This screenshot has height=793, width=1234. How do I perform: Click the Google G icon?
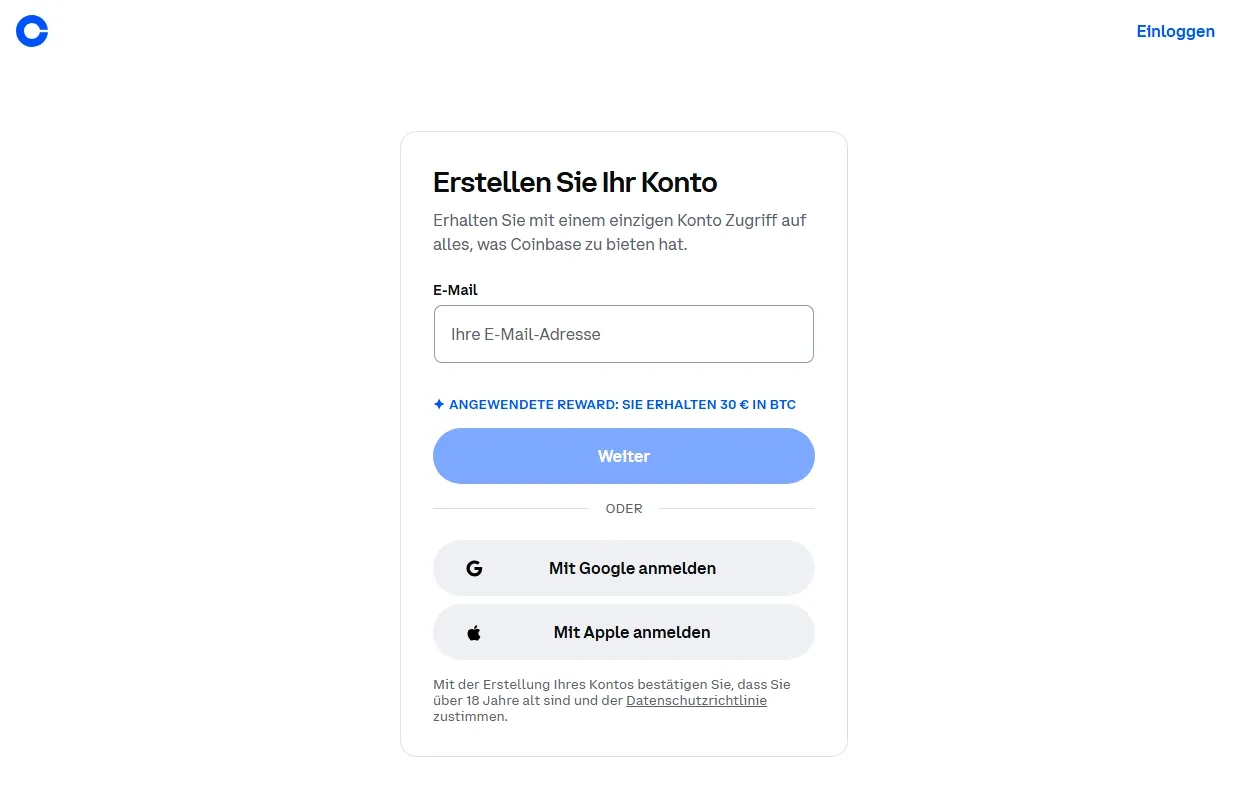474,568
